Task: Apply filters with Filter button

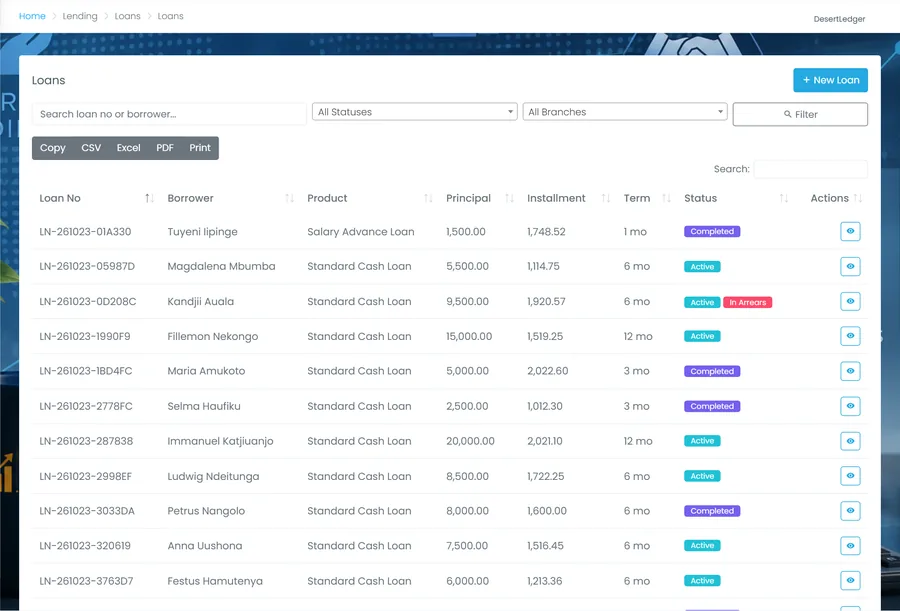Action: point(800,114)
